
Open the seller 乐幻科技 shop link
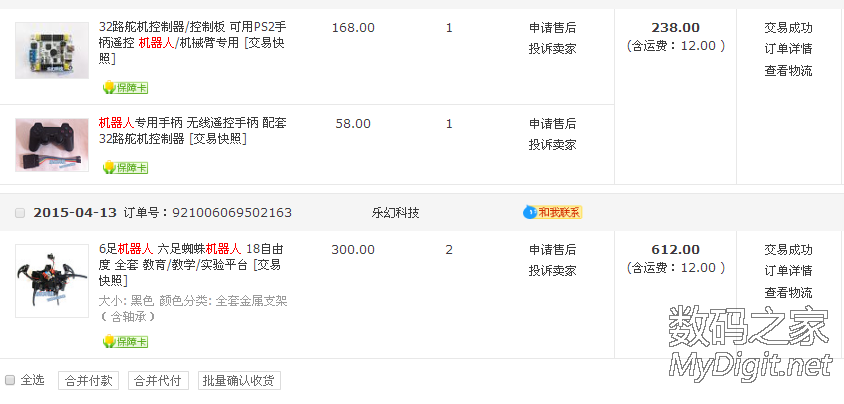coord(395,213)
